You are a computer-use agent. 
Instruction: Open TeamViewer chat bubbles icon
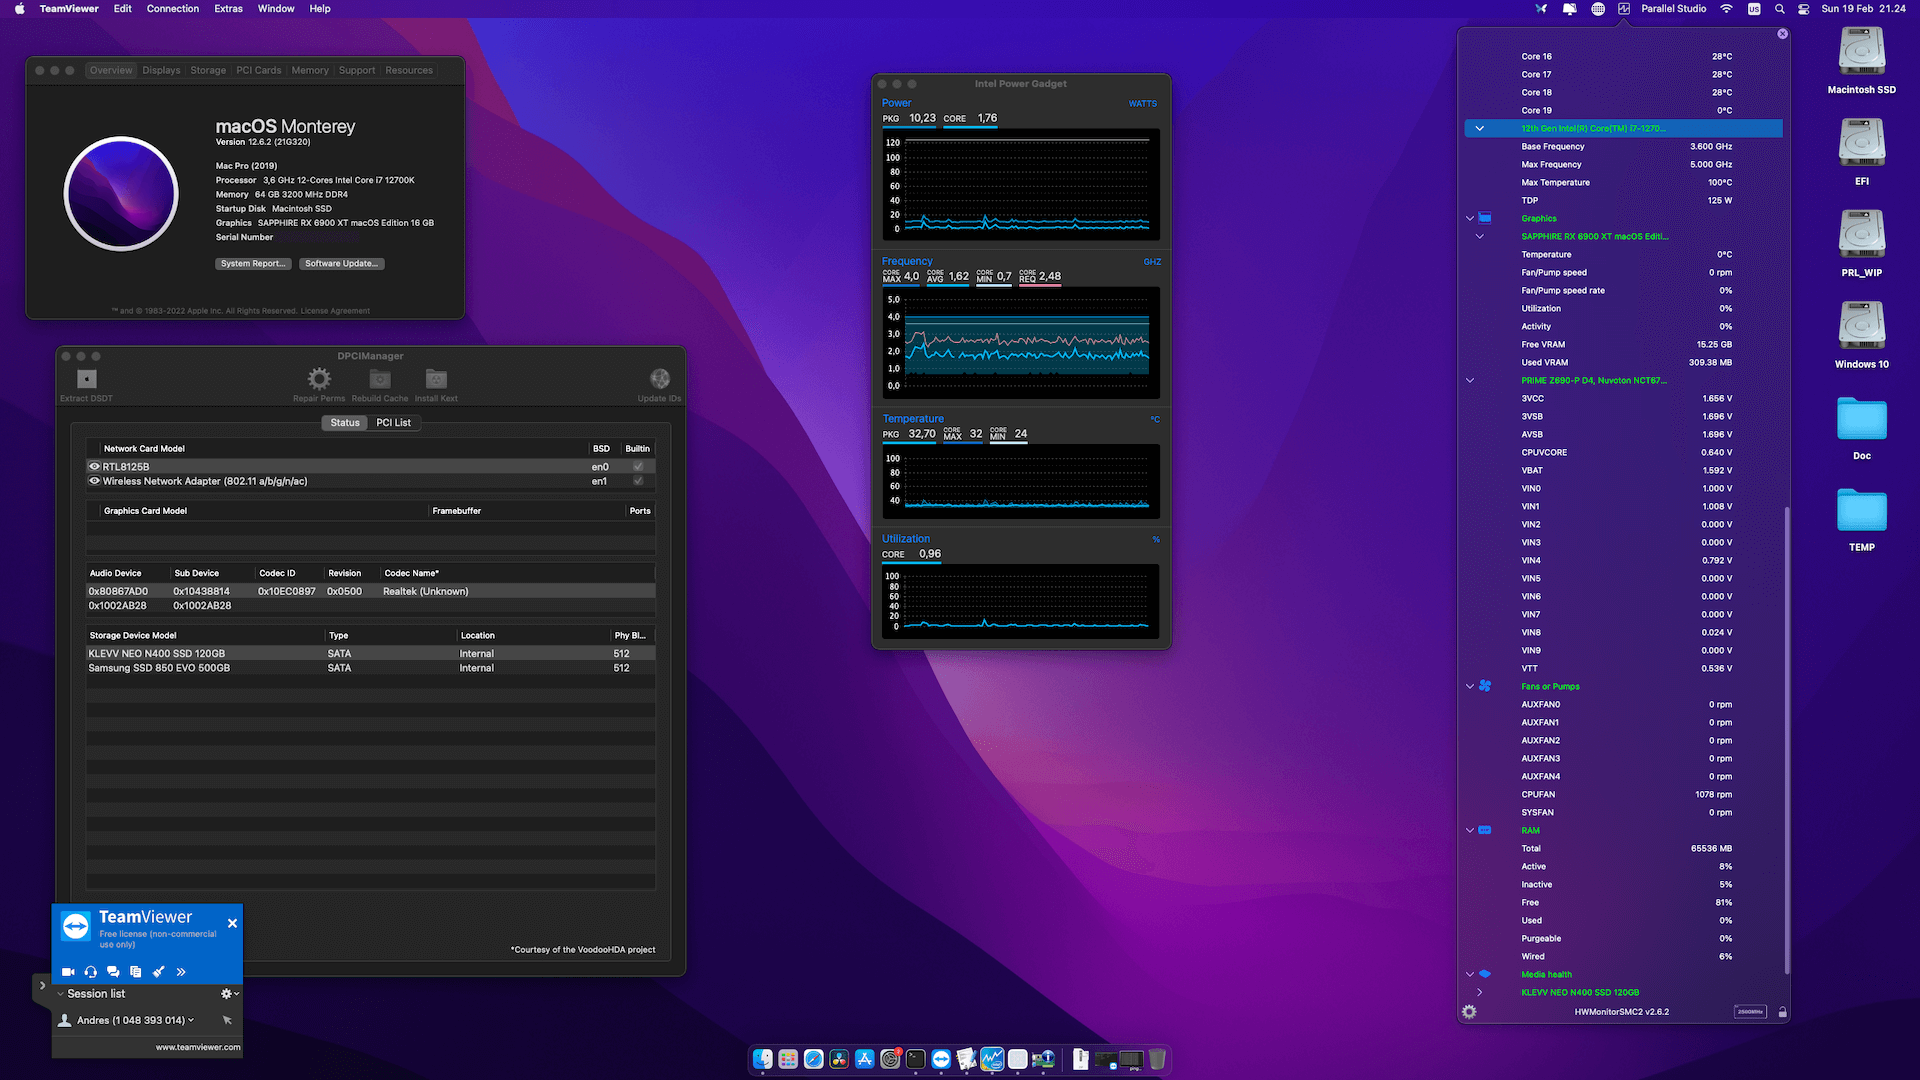click(113, 972)
